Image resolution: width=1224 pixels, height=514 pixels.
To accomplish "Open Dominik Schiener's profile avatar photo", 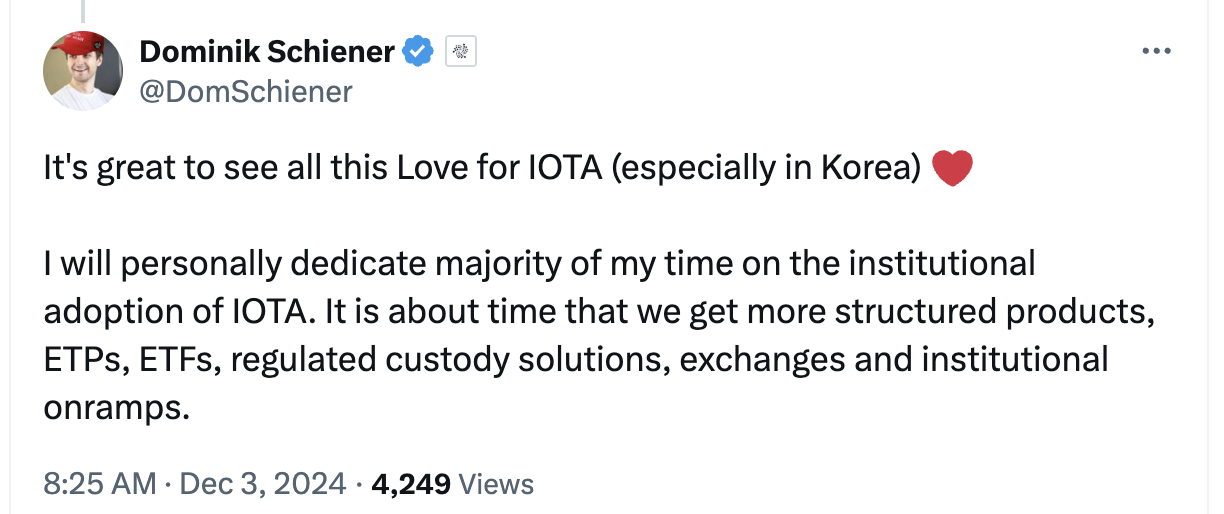I will (x=83, y=71).
